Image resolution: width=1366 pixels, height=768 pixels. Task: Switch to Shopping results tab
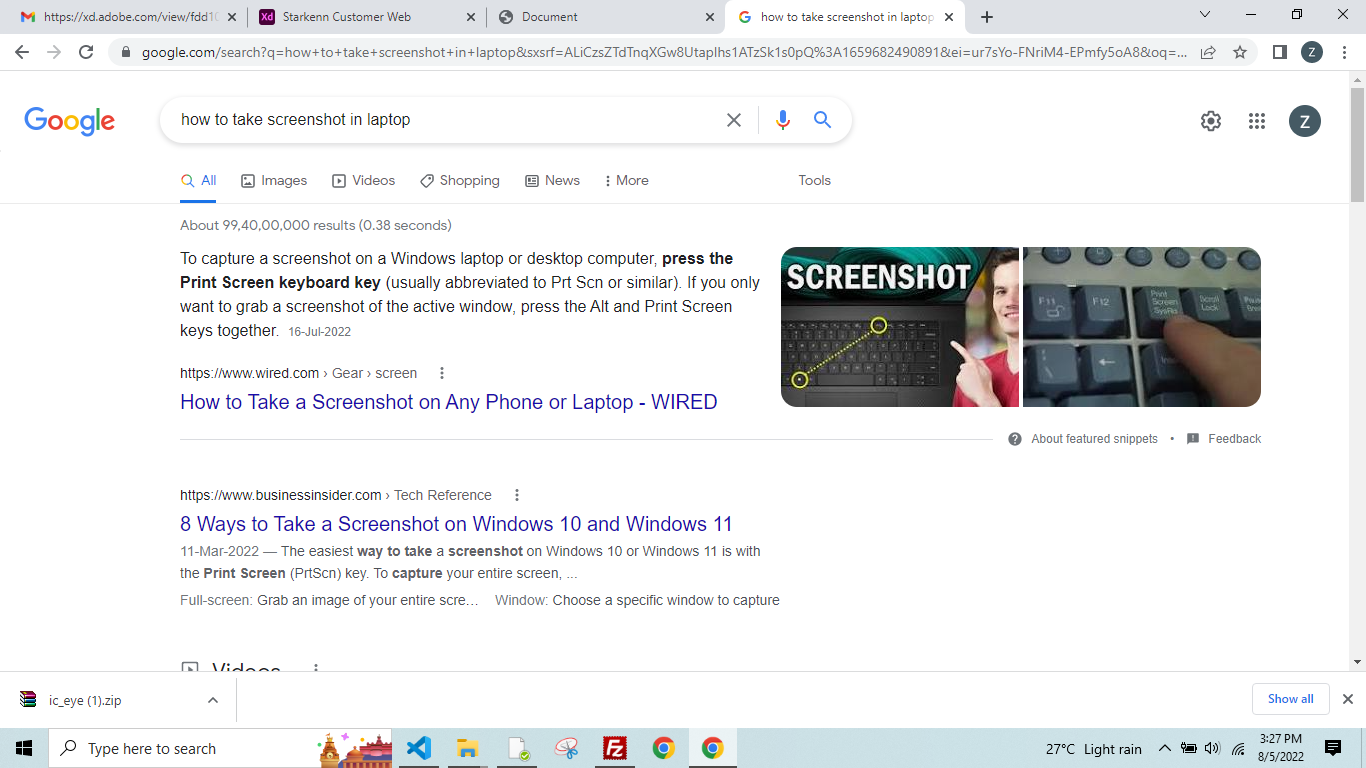coord(460,181)
